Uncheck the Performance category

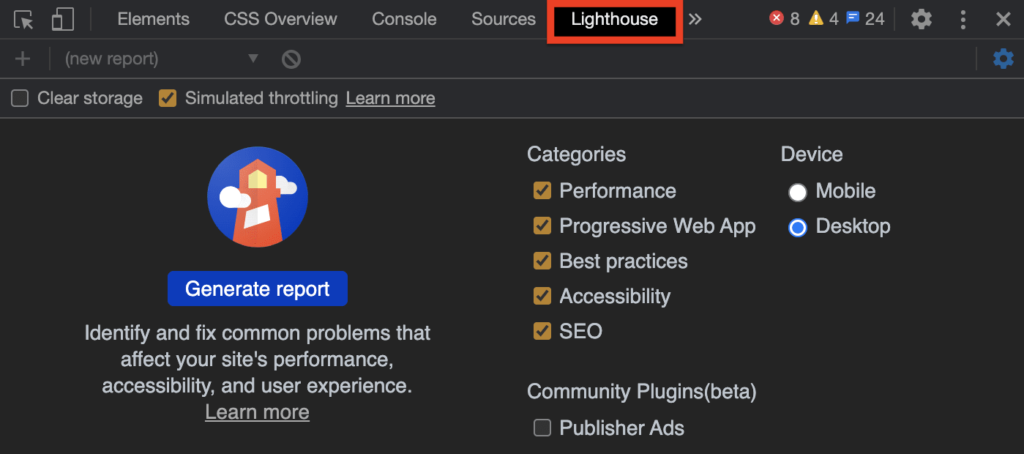tap(542, 191)
